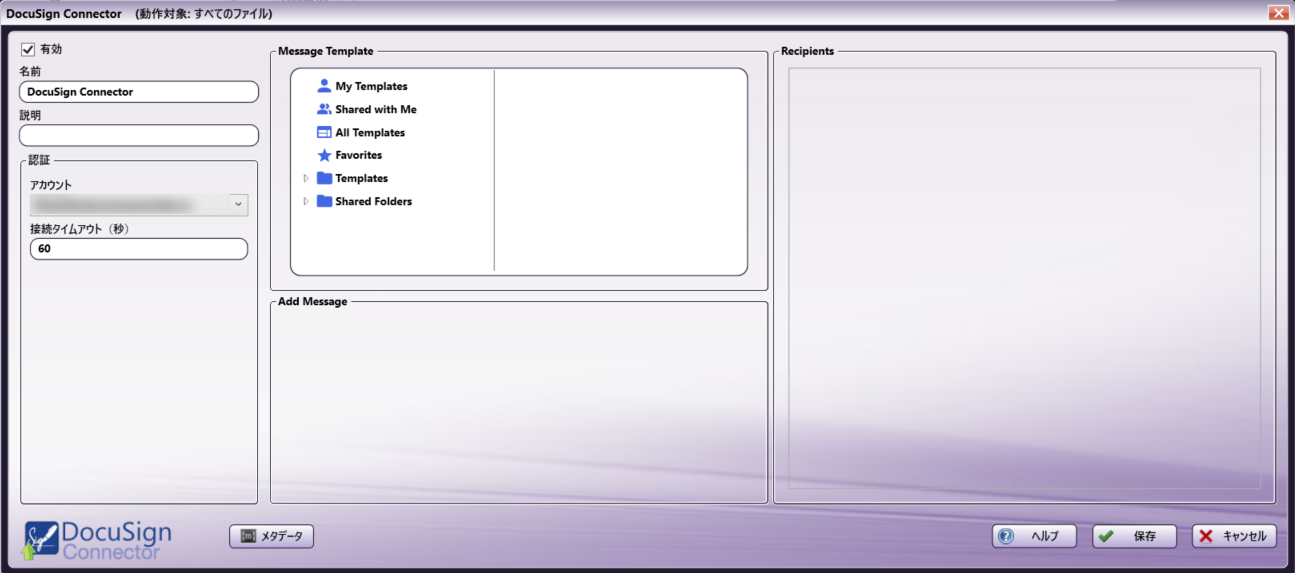Click the キャンセル button

pyautogui.click(x=1234, y=536)
